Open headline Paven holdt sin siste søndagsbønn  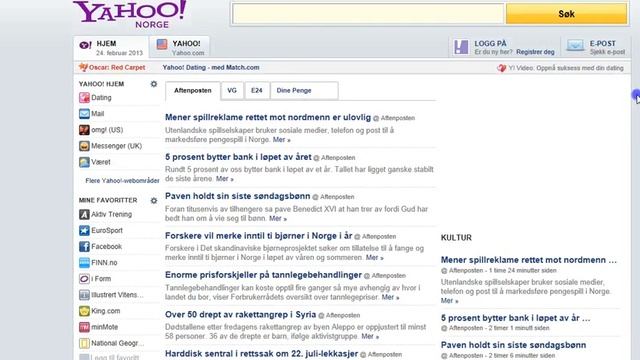pos(238,196)
